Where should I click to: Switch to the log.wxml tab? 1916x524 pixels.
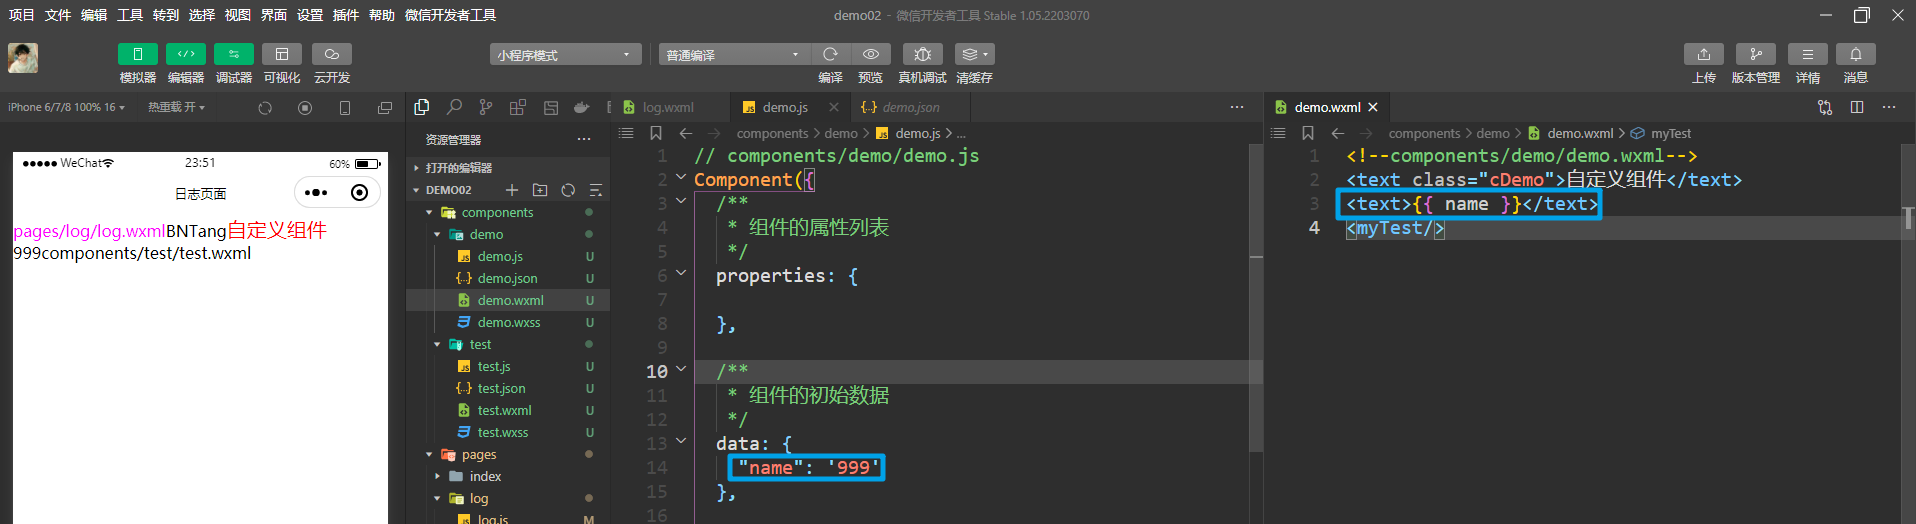667,107
